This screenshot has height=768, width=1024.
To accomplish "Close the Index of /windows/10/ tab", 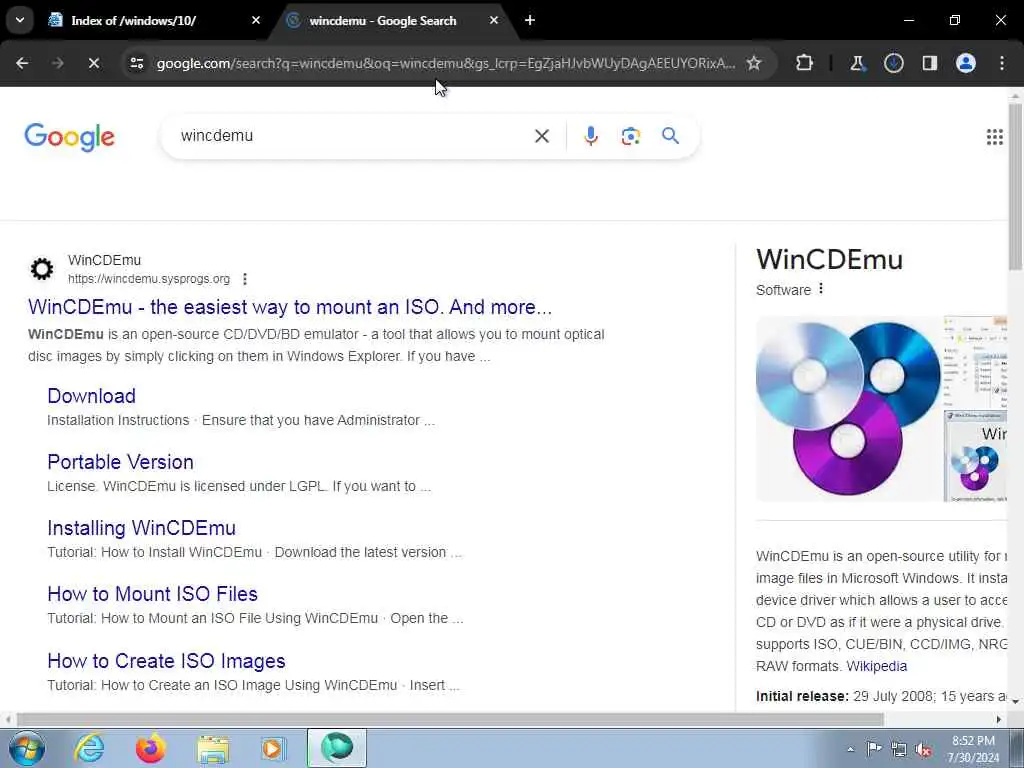I will point(255,20).
